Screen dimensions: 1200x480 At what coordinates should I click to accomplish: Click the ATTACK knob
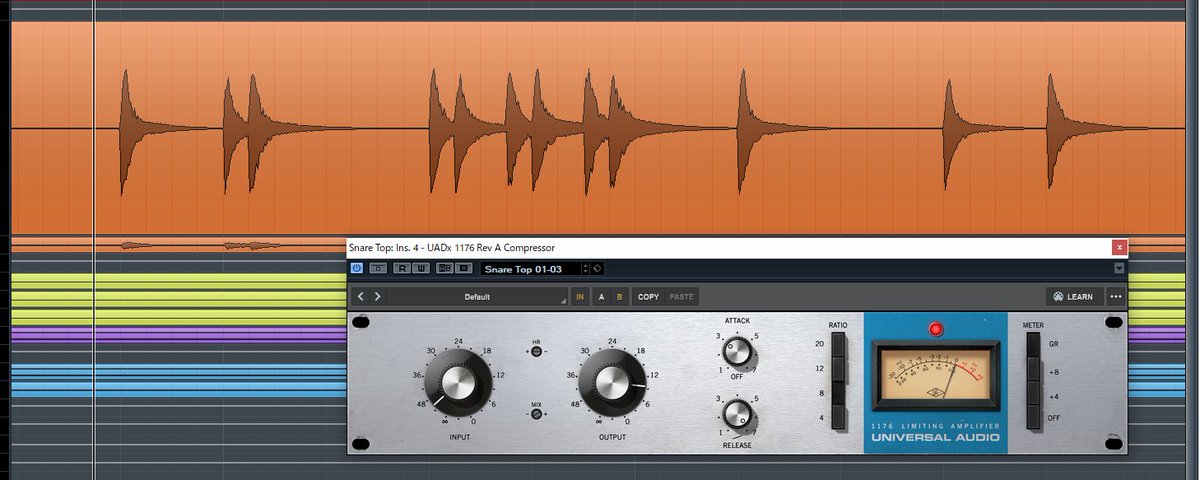click(x=736, y=352)
